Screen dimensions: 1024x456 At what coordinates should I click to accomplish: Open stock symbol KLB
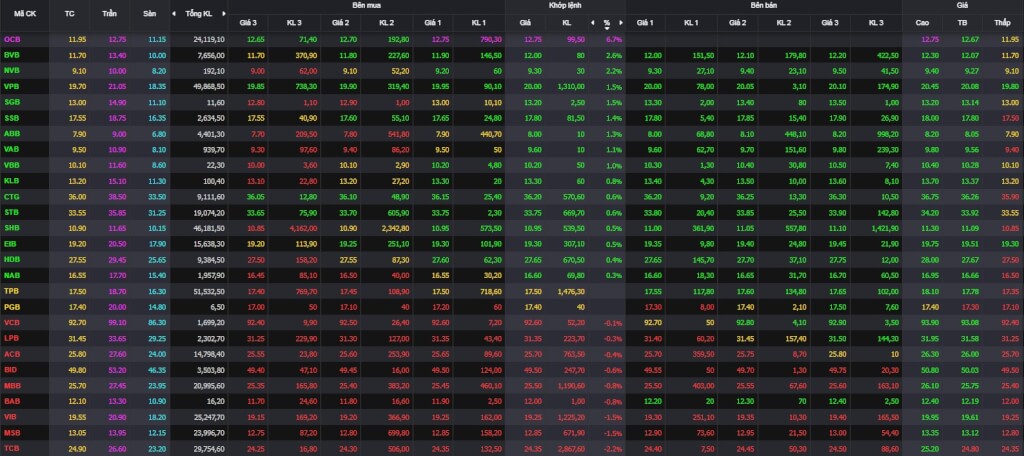pos(12,180)
